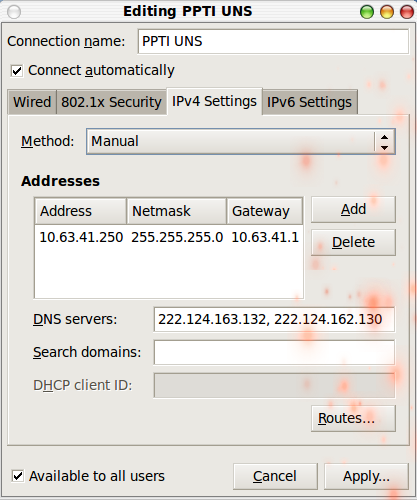Click the gray circle window menu button
Screen dimensions: 417x500
coord(14,12)
